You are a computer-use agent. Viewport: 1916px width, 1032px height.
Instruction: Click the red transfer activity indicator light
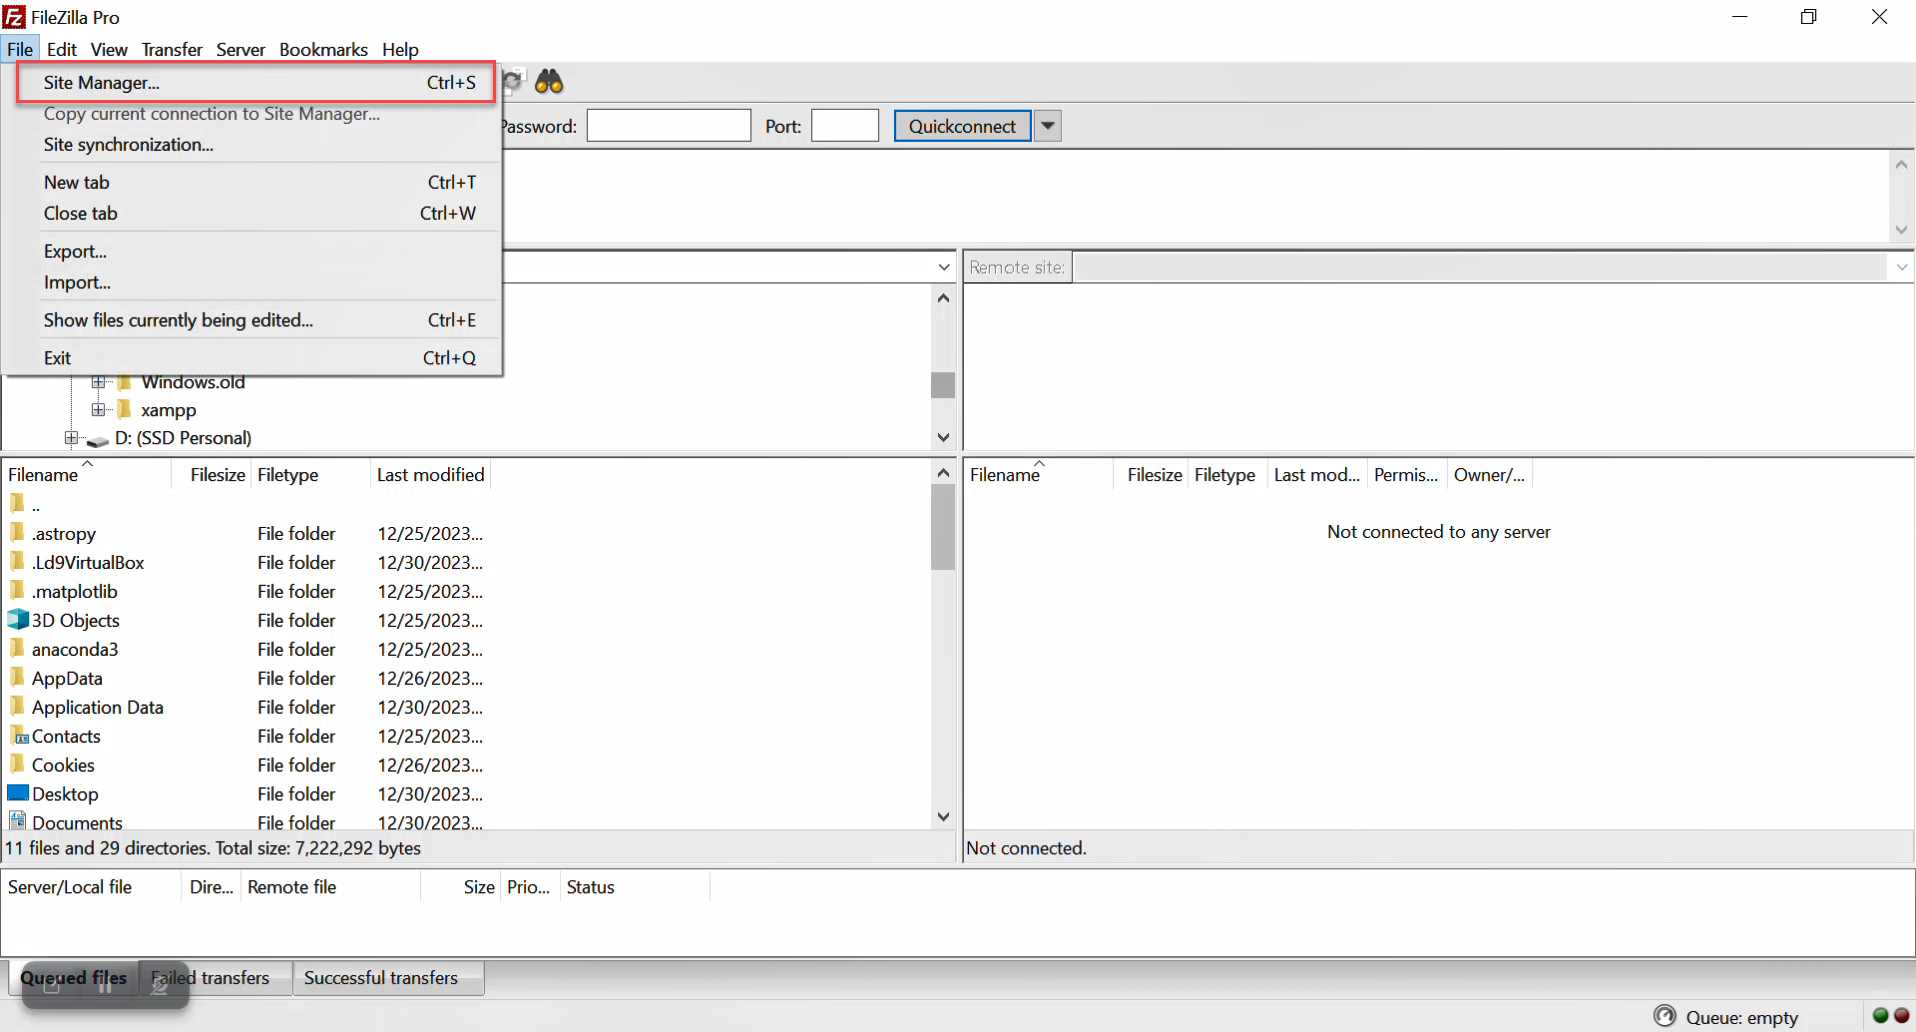point(1901,1016)
